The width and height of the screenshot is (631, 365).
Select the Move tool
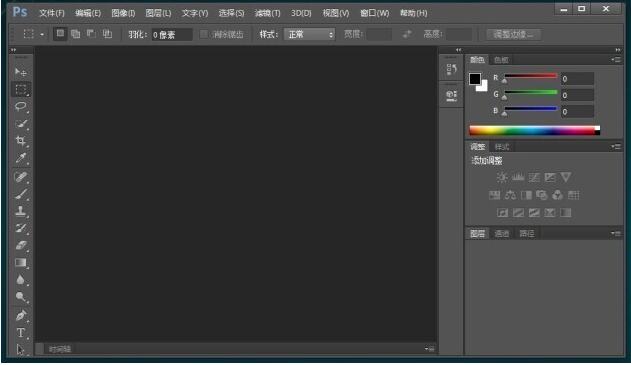pyautogui.click(x=21, y=72)
